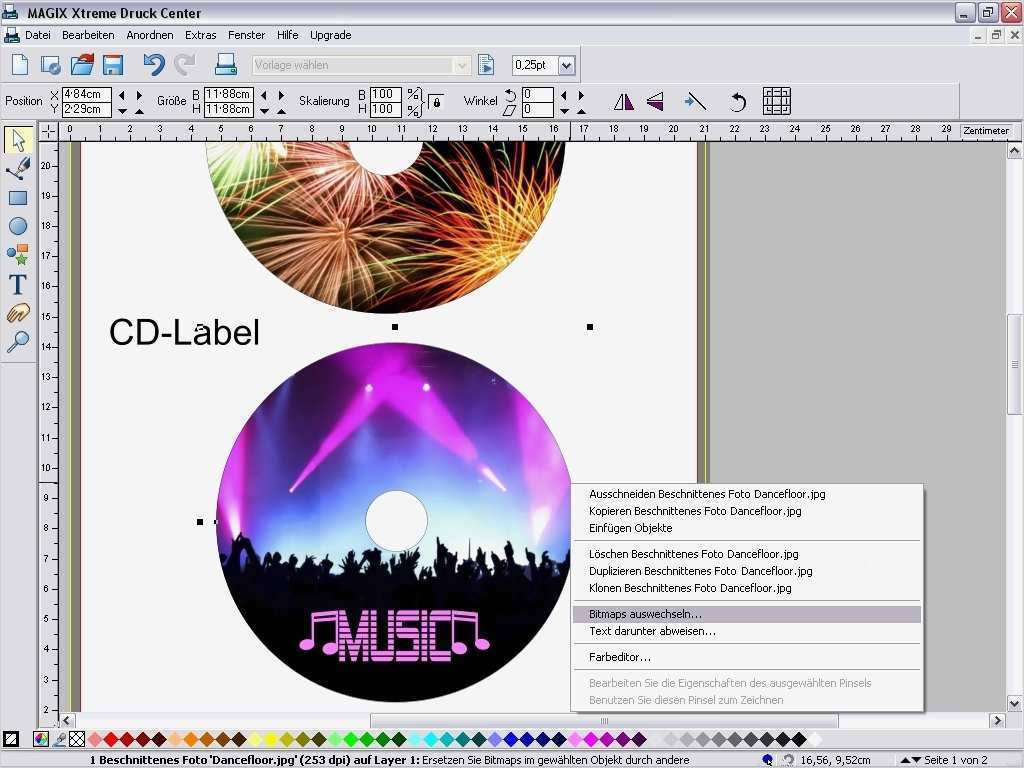
Task: Click left arrow beside Position X field
Action: click(121, 95)
